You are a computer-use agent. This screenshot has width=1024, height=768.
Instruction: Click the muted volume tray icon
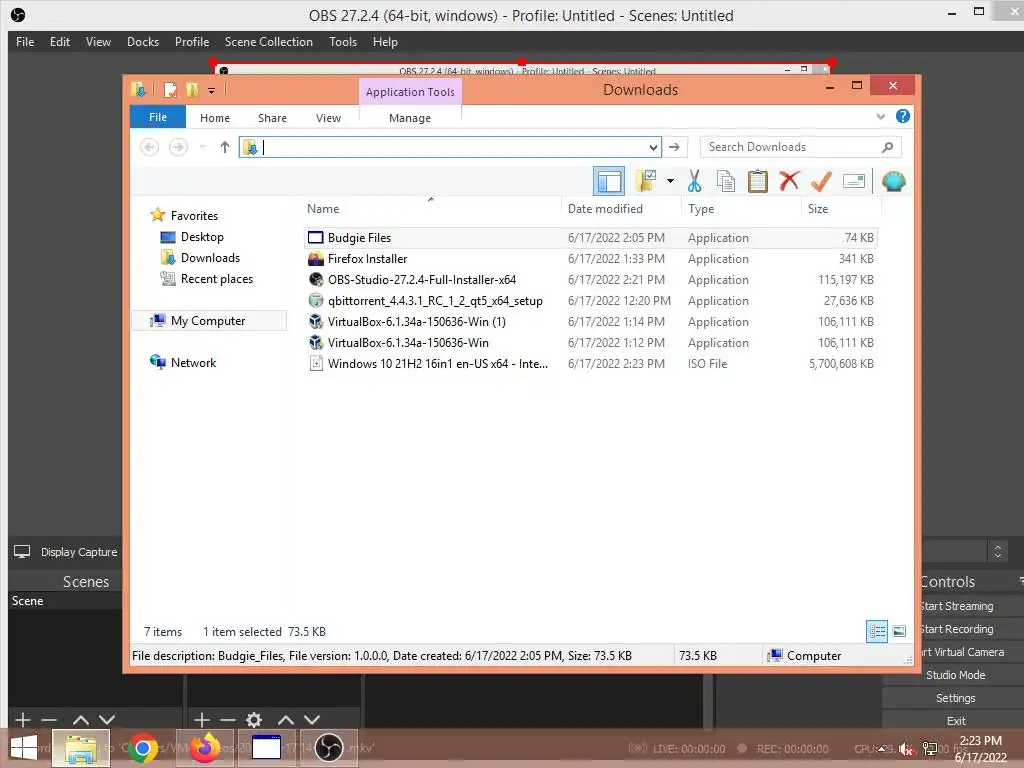pyautogui.click(x=905, y=749)
